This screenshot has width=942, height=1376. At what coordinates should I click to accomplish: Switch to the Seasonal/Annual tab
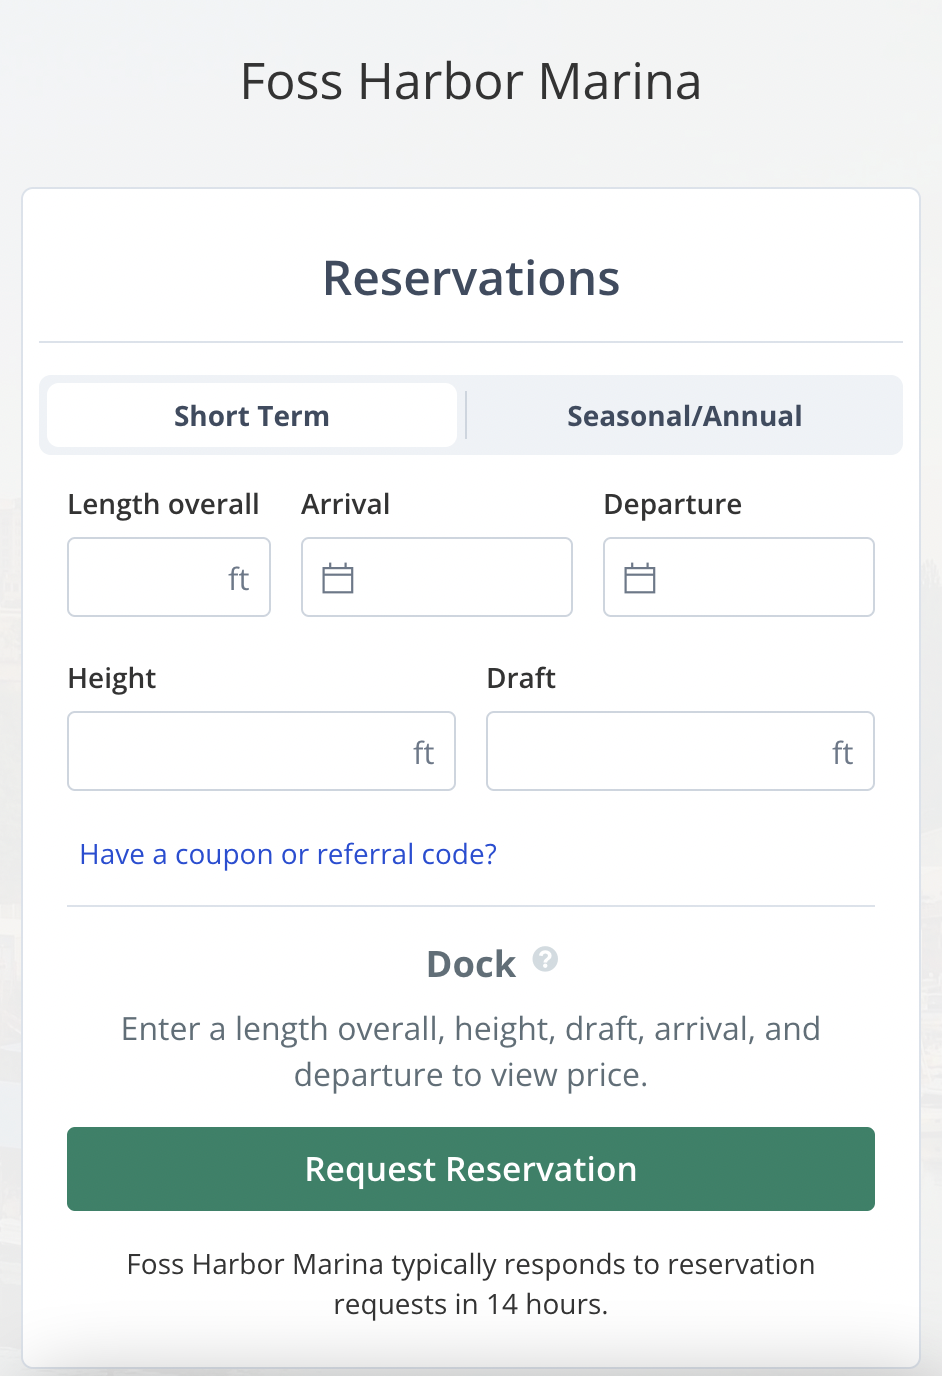[684, 416]
